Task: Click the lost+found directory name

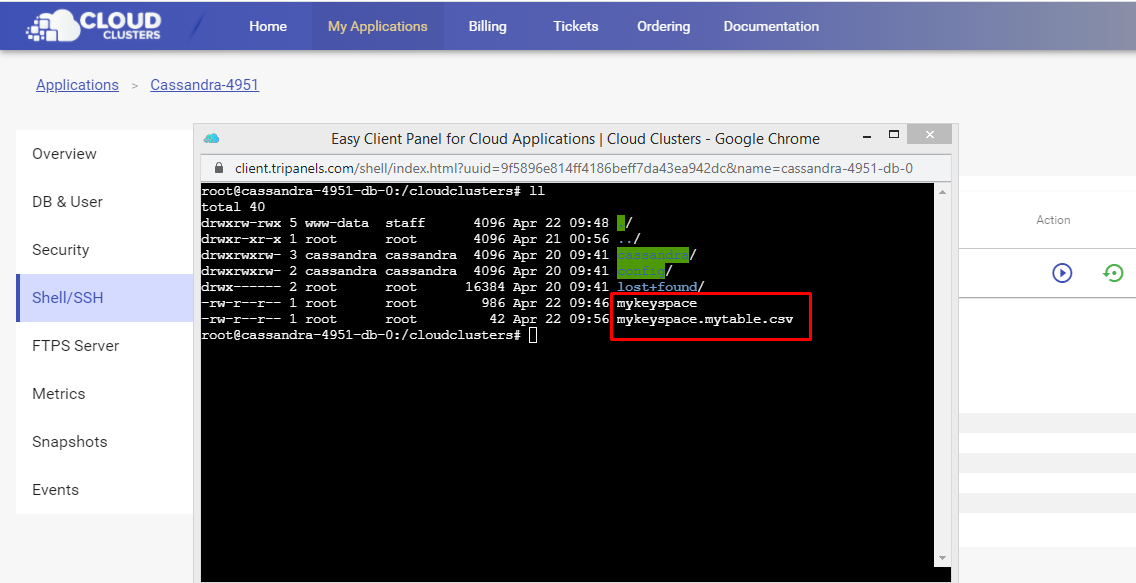Action: coord(656,287)
